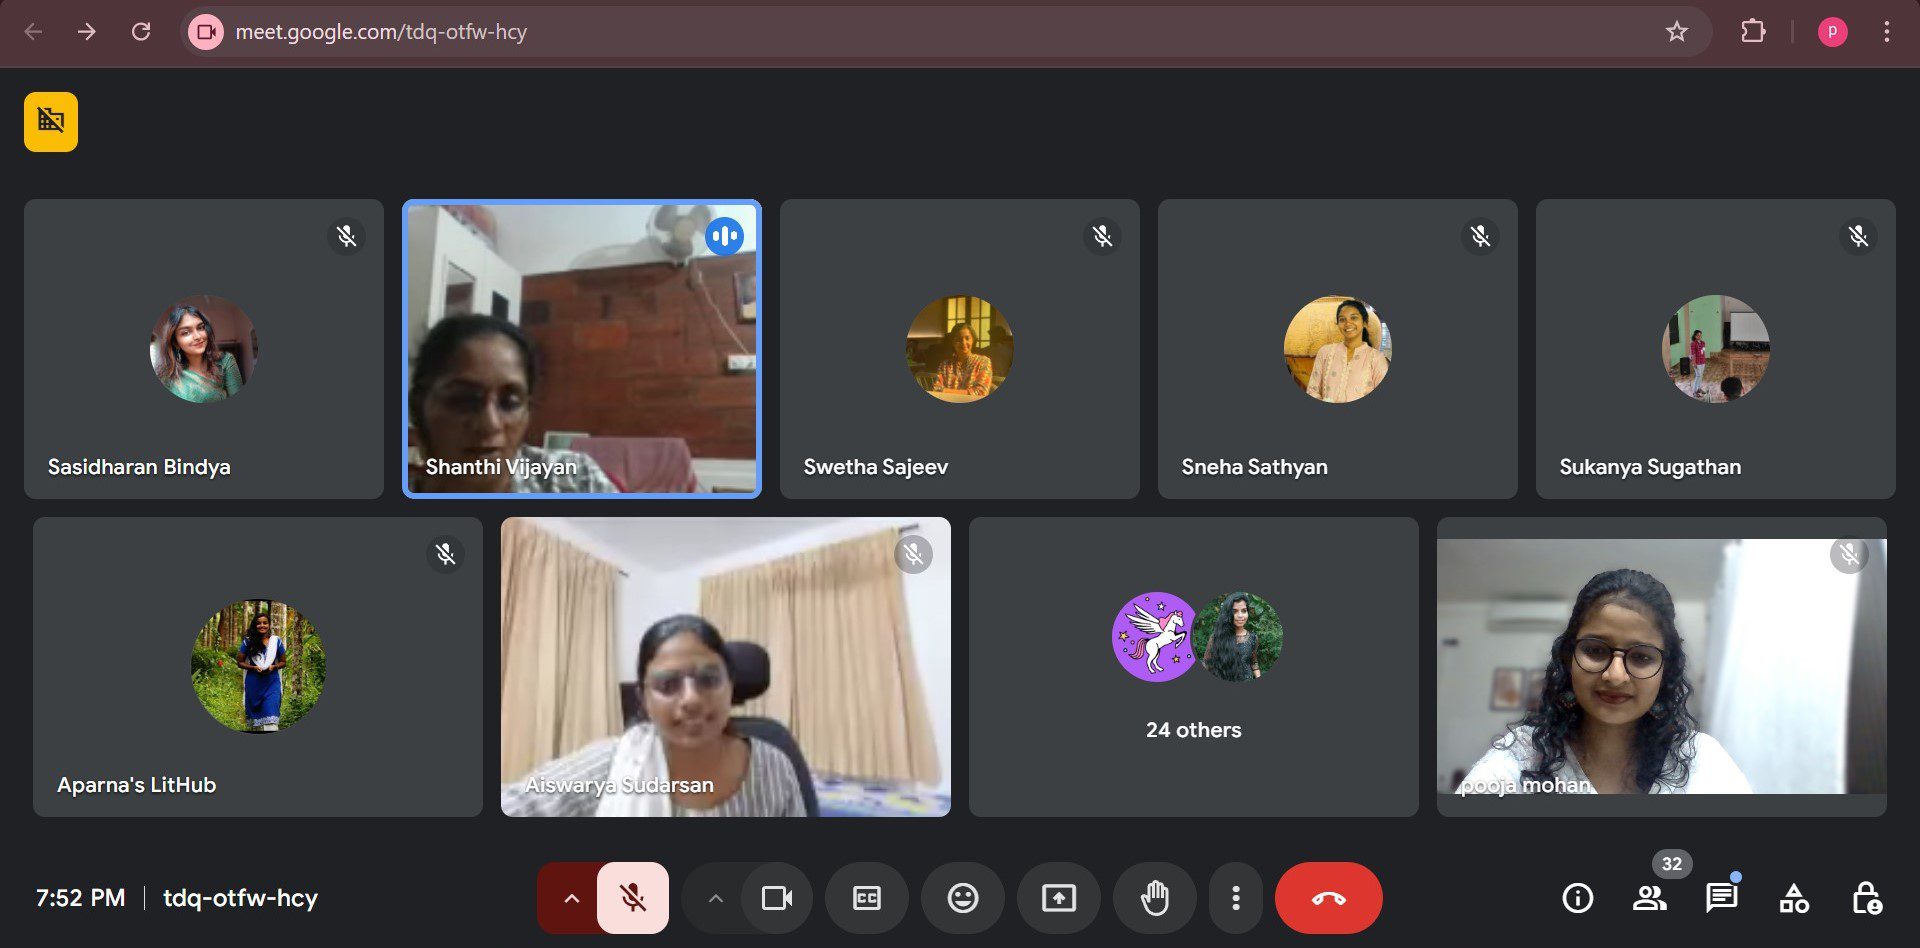1920x948 pixels.
Task: Toggle your camera on or off
Action: click(x=776, y=898)
